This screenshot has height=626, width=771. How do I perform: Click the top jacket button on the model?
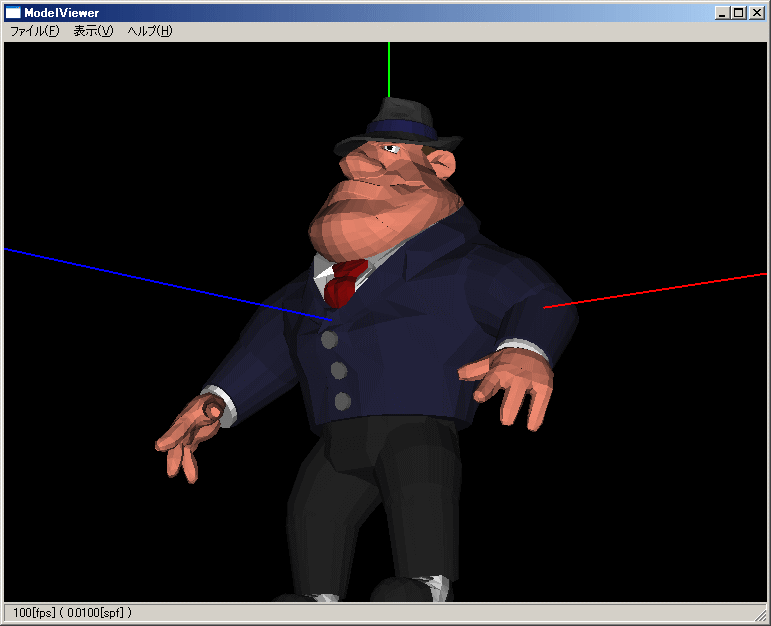point(329,339)
